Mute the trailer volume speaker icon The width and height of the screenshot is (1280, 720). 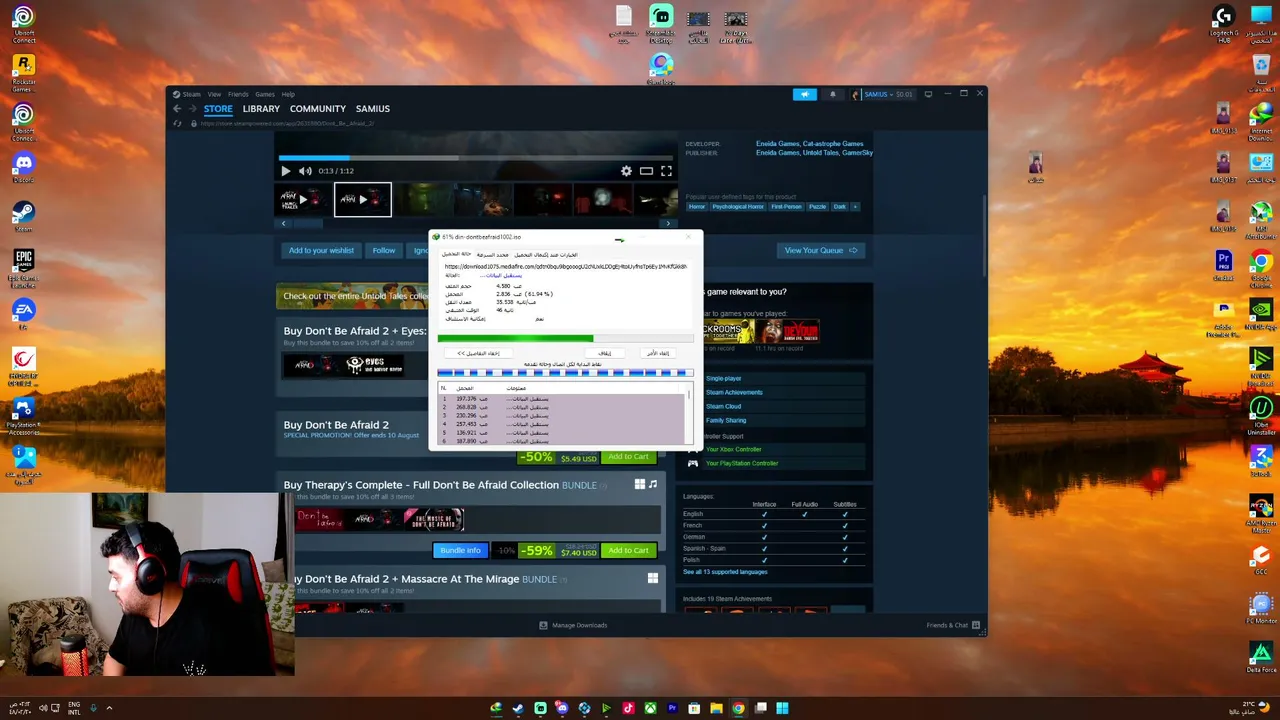[305, 171]
